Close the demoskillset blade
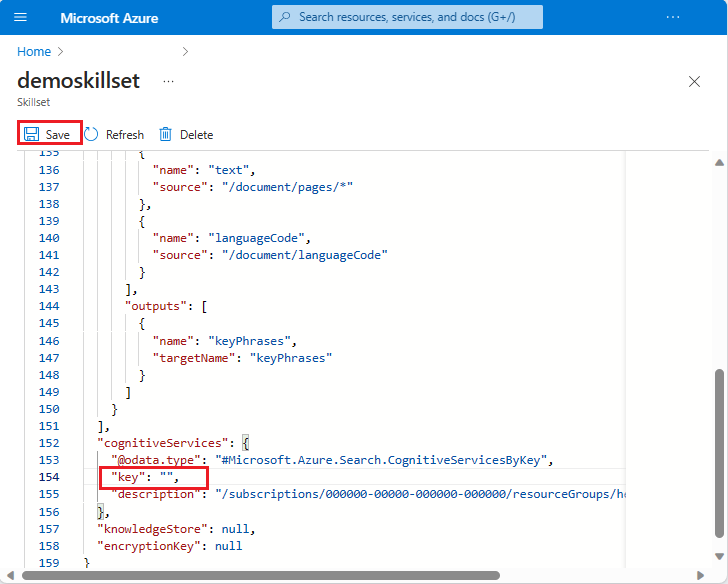This screenshot has height=584, width=728. [x=694, y=82]
